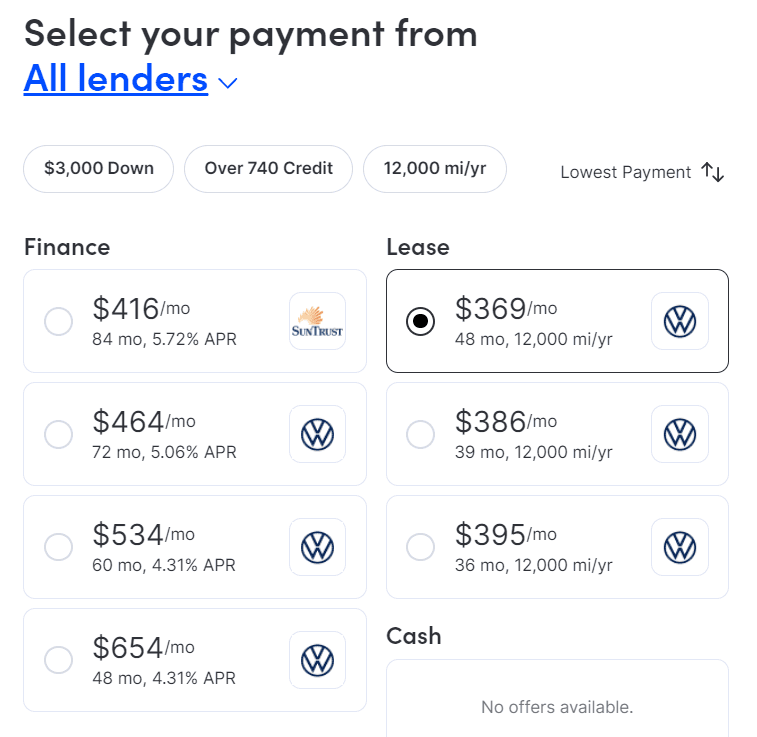Screen dimensions: 757x737
Task: Click the sort arrows icon beside Lowest Payment
Action: click(x=713, y=172)
